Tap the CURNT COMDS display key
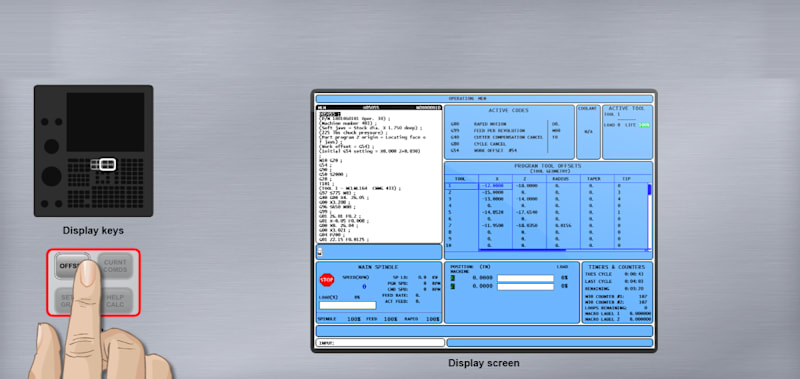The width and height of the screenshot is (800, 379). [115, 266]
